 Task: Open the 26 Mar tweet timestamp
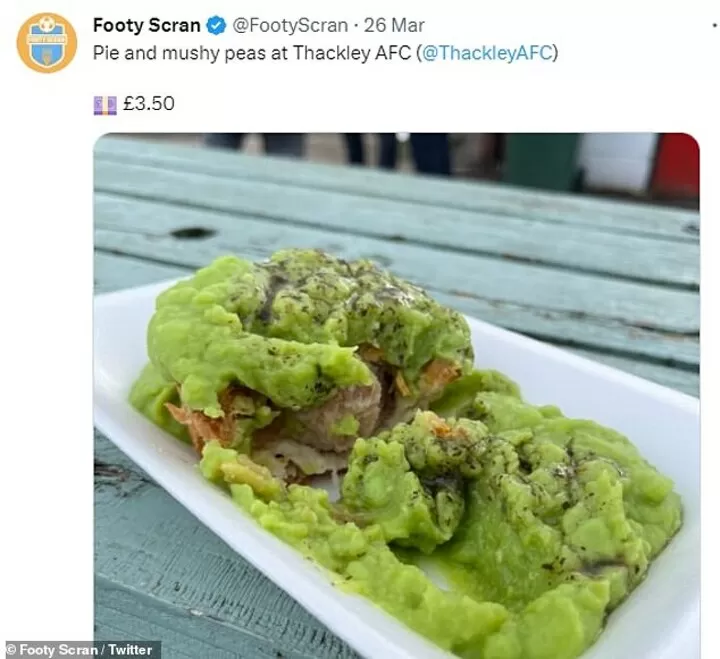[394, 25]
